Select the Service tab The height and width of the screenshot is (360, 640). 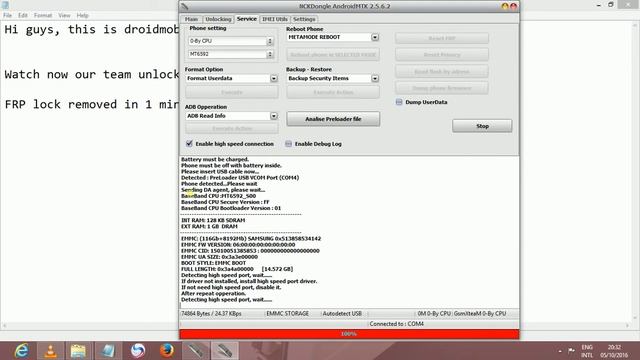click(x=247, y=19)
